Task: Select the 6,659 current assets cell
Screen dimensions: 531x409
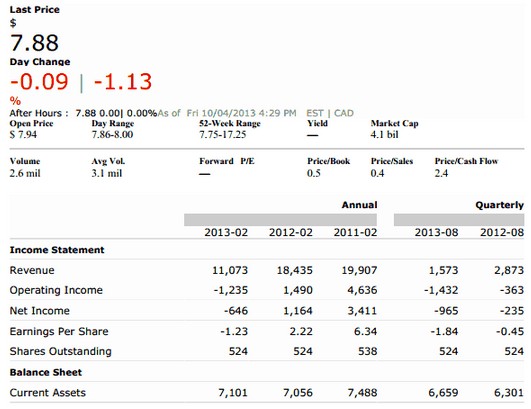Action: (x=443, y=393)
